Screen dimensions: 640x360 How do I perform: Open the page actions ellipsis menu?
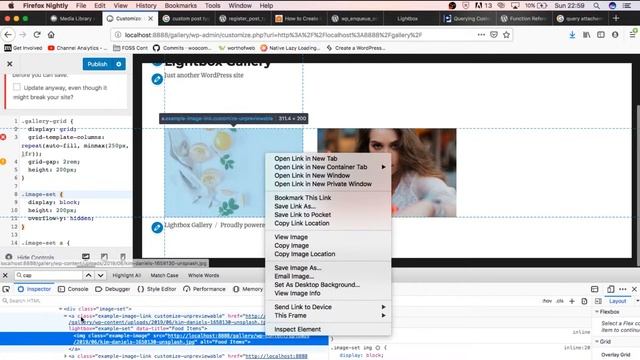coord(481,35)
